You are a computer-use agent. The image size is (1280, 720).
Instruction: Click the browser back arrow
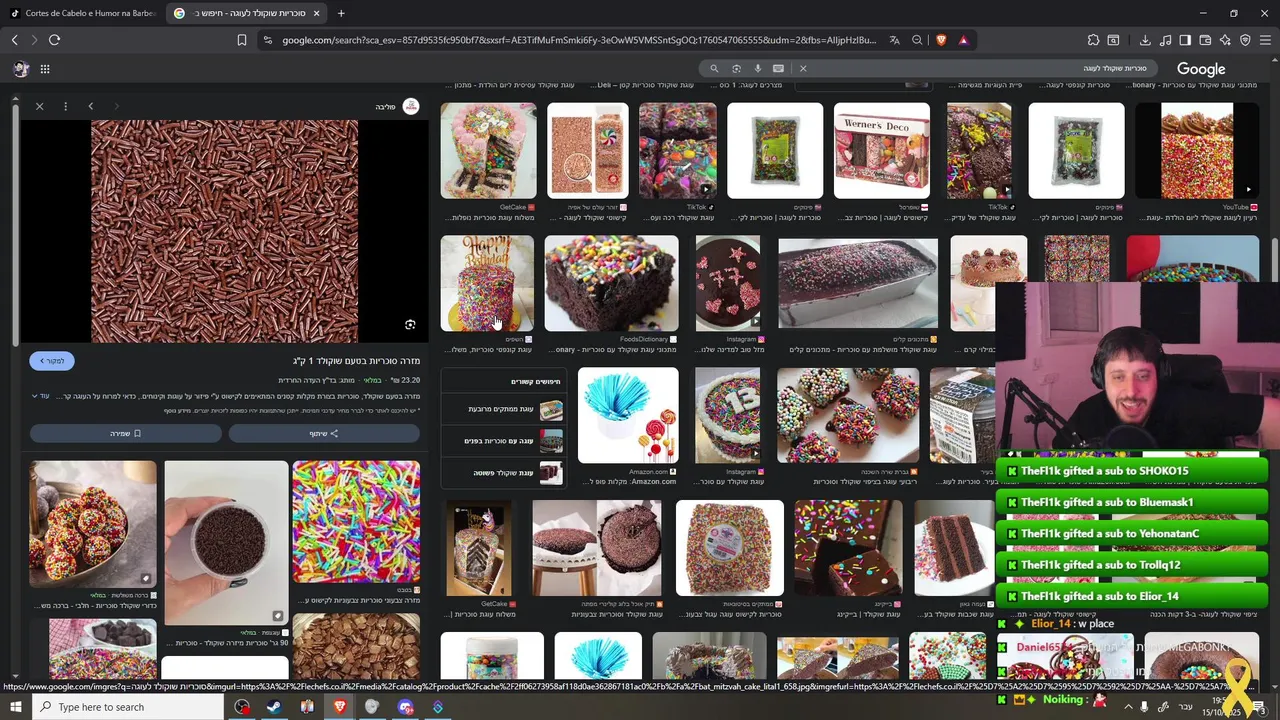(x=14, y=40)
